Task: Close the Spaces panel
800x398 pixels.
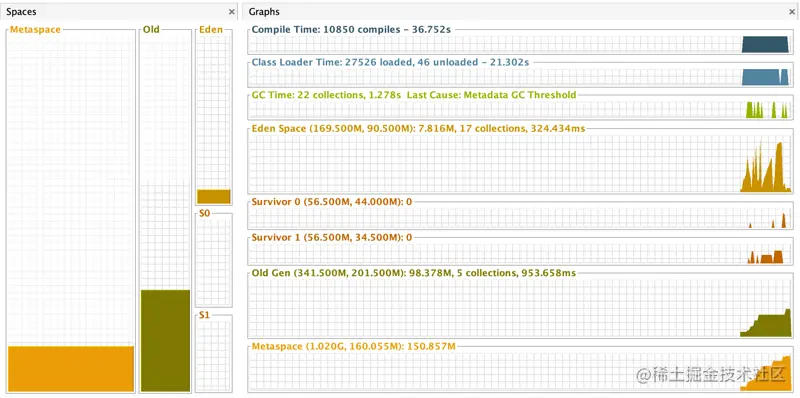Action: click(232, 12)
